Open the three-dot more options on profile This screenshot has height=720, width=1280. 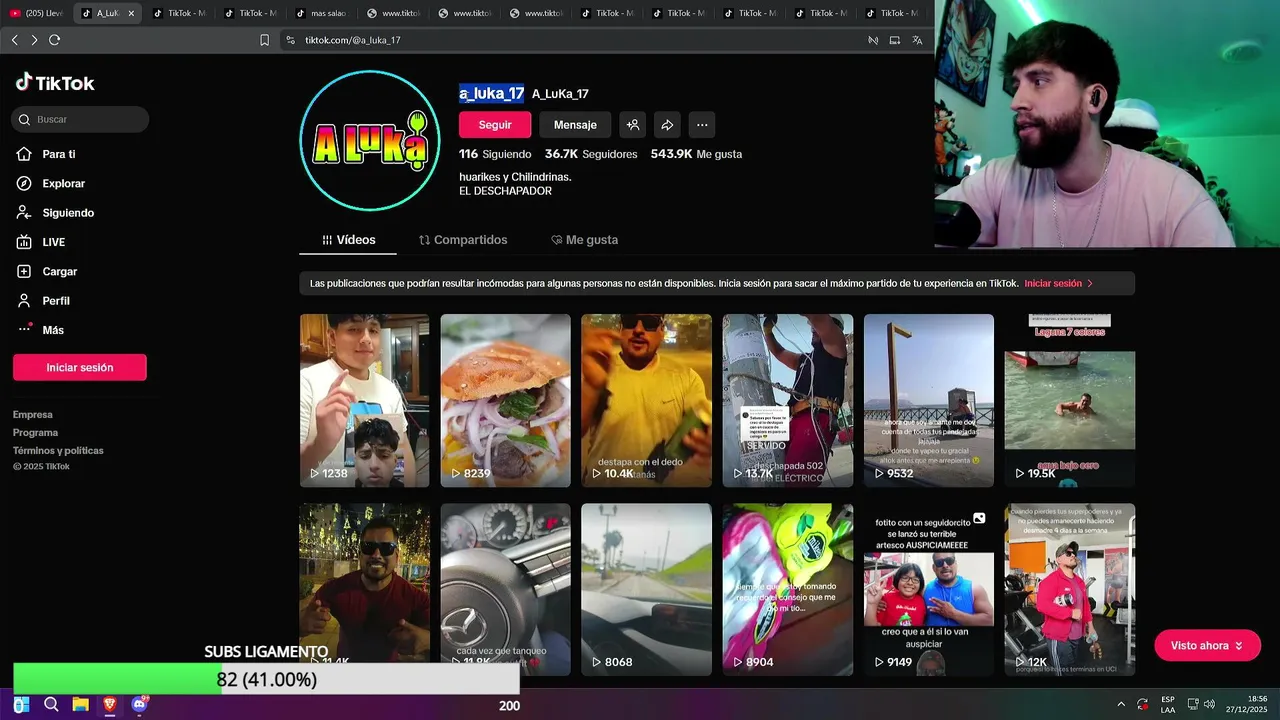point(702,125)
